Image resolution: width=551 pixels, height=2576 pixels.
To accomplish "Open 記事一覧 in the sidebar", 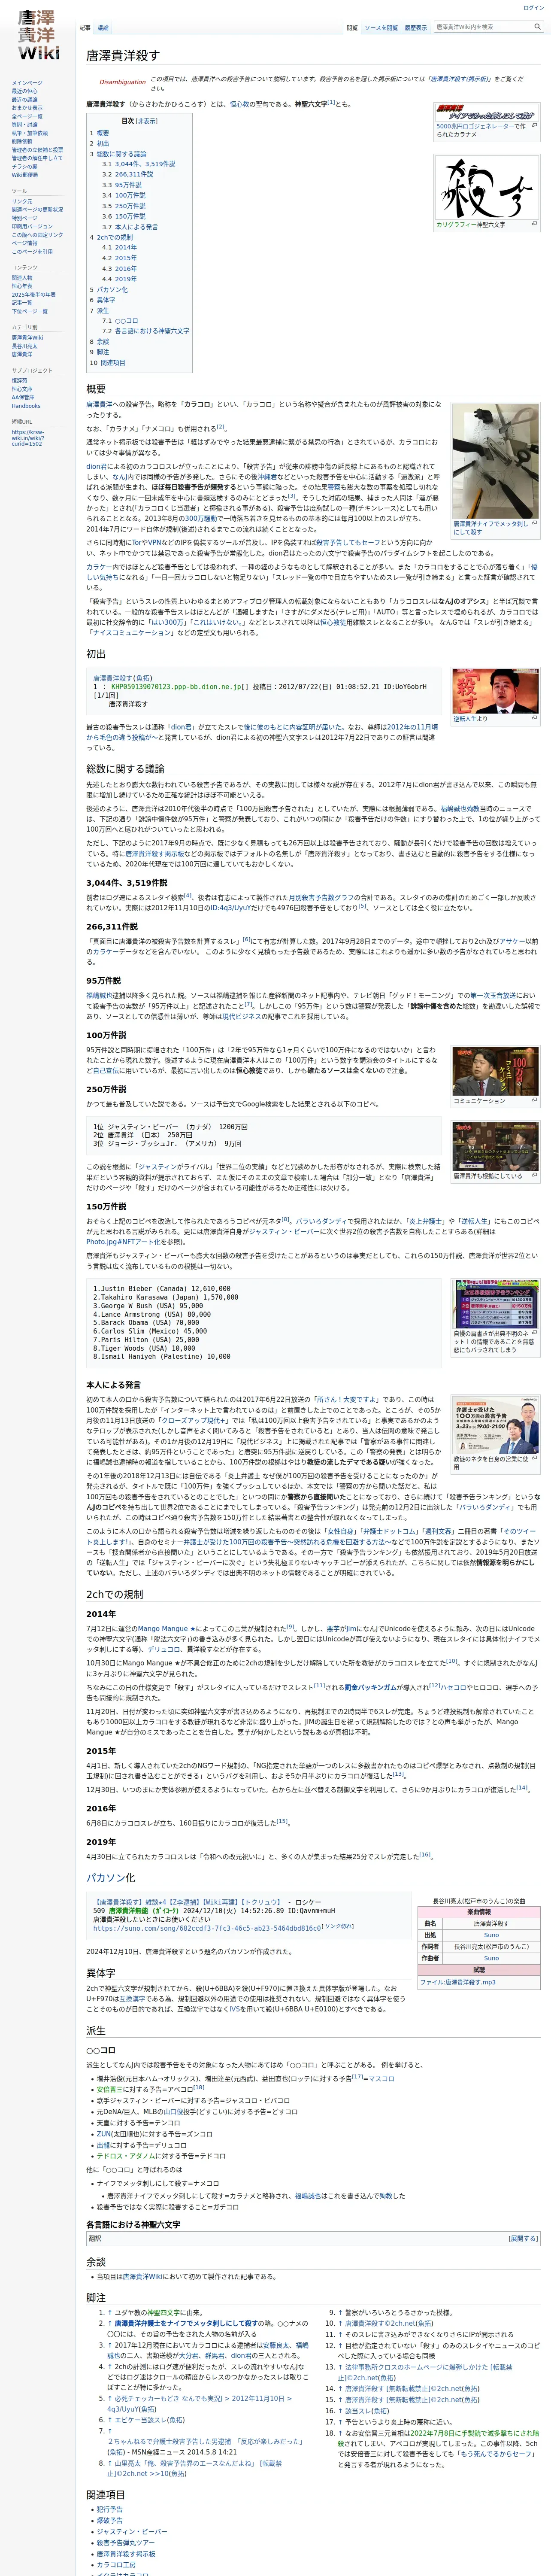I will tap(22, 303).
